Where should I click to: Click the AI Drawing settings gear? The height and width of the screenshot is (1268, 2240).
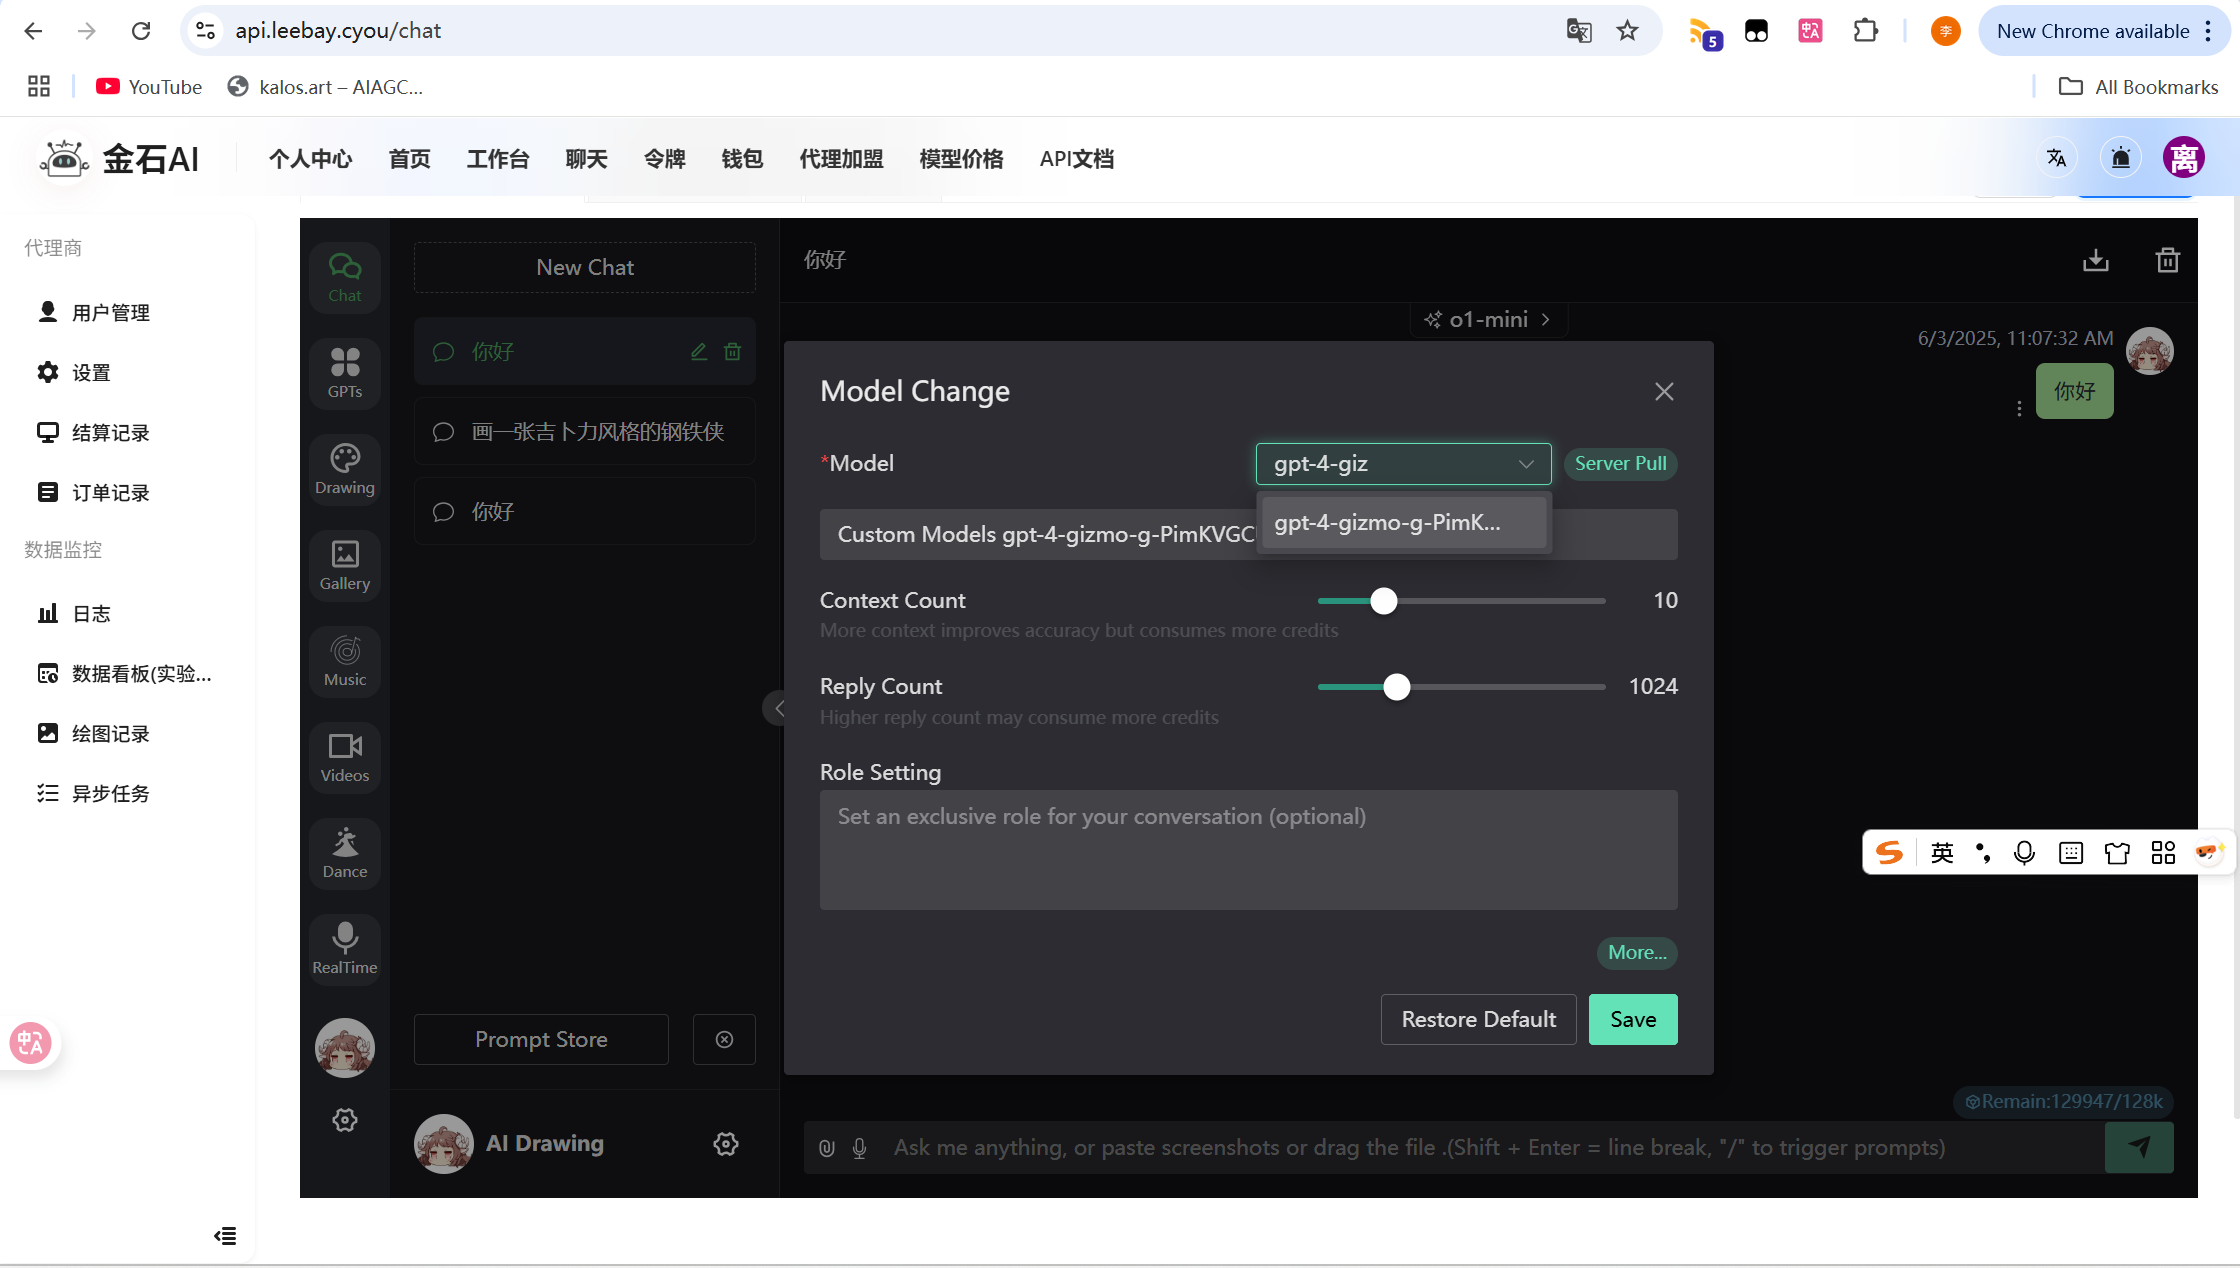726,1144
